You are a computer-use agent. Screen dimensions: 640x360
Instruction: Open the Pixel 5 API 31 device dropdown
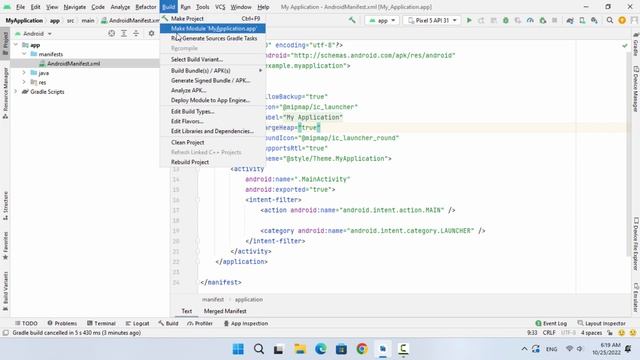tap(432, 20)
